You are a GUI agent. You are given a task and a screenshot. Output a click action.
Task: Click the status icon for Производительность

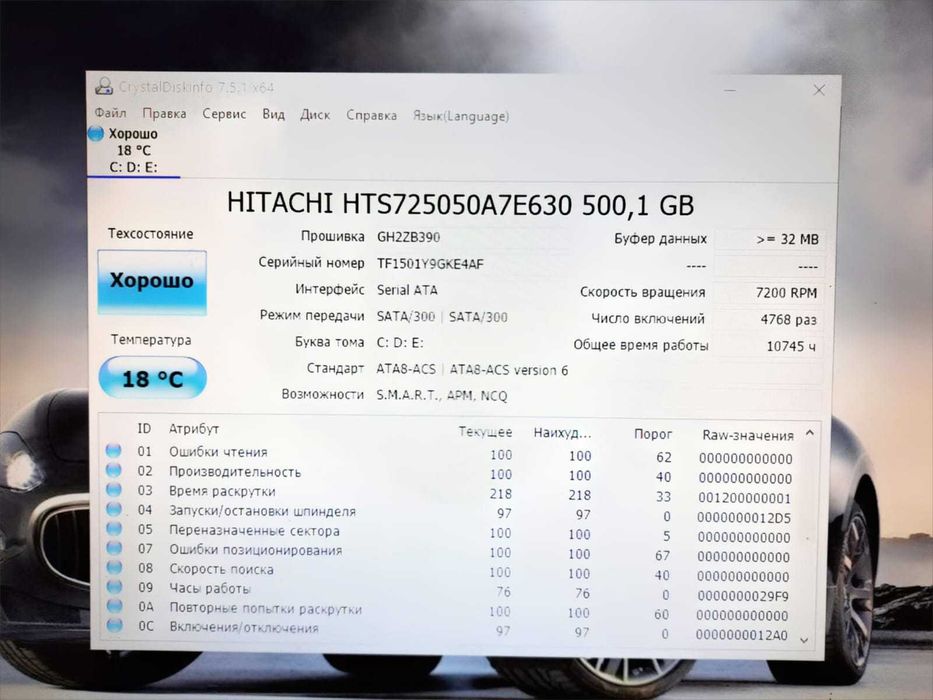coord(114,470)
